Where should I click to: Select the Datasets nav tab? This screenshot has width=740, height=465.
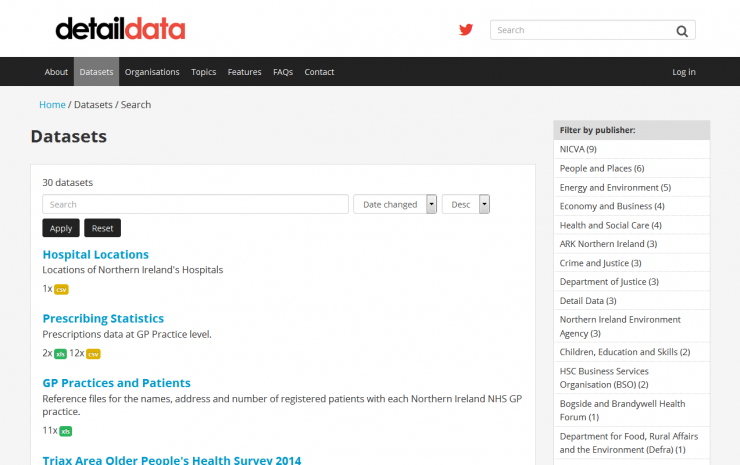[x=96, y=72]
